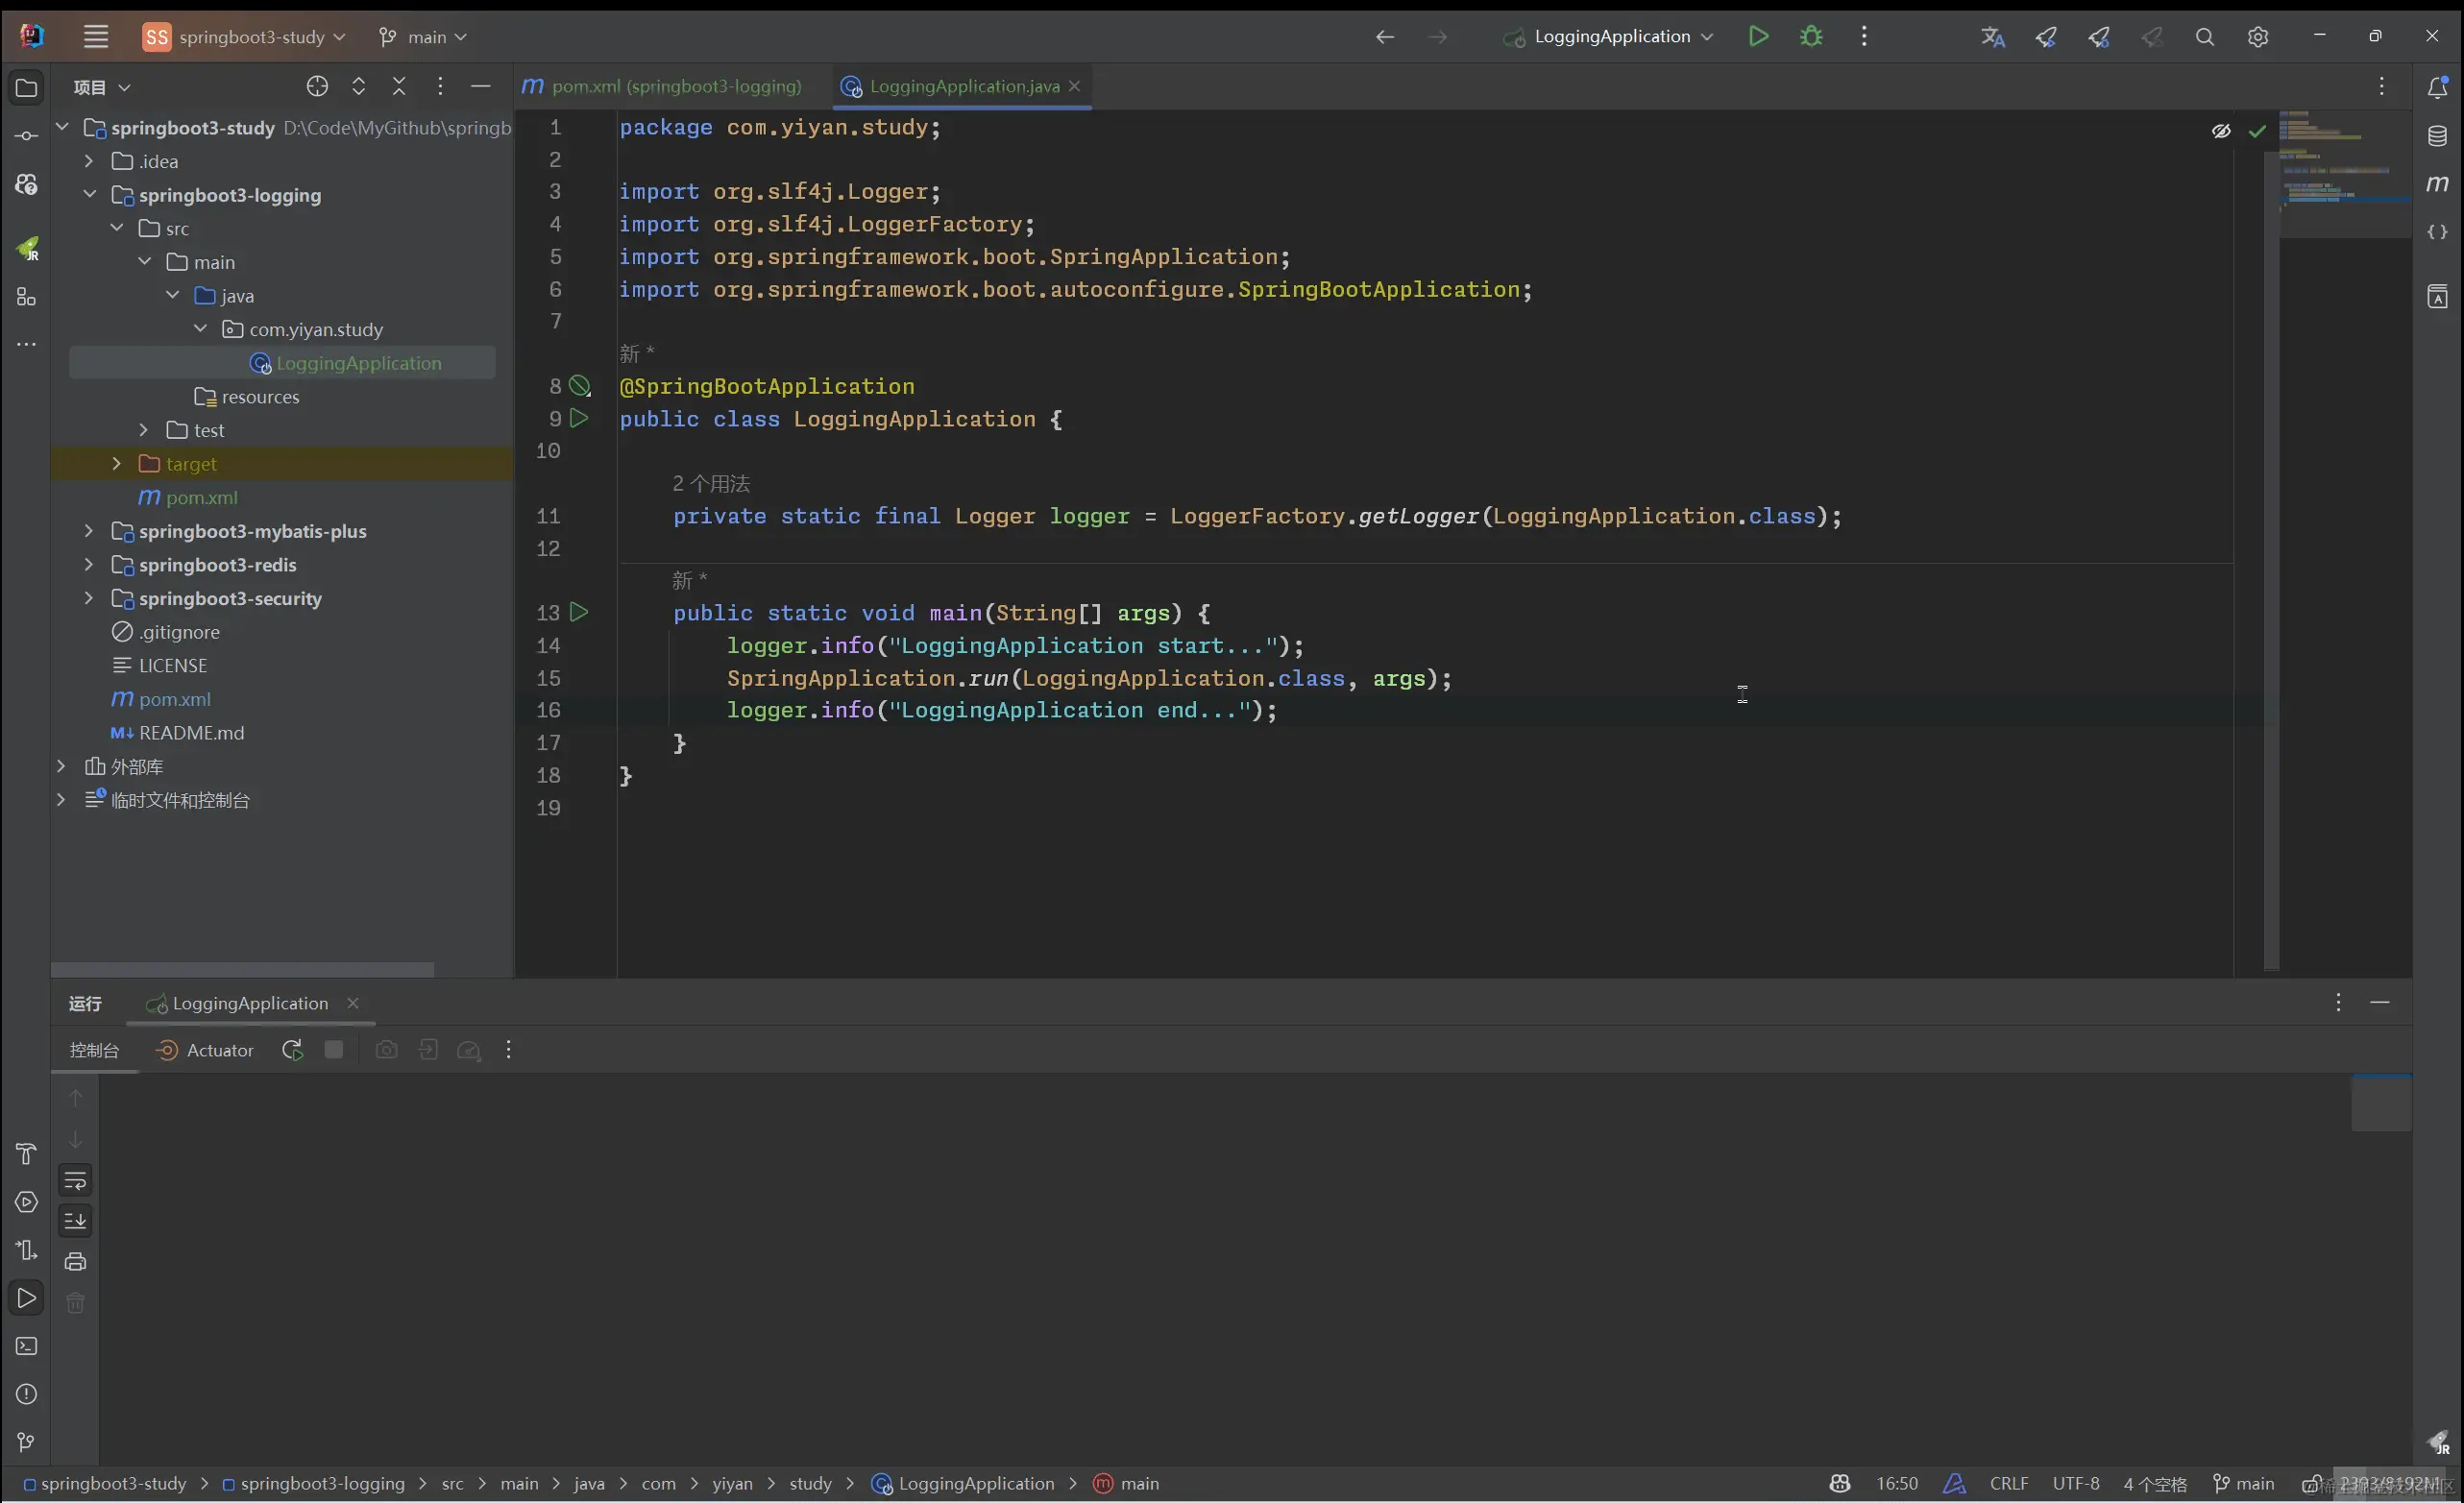Image resolution: width=2464 pixels, height=1503 pixels.
Task: Open Git tool window at bottom
Action: [x=27, y=1442]
